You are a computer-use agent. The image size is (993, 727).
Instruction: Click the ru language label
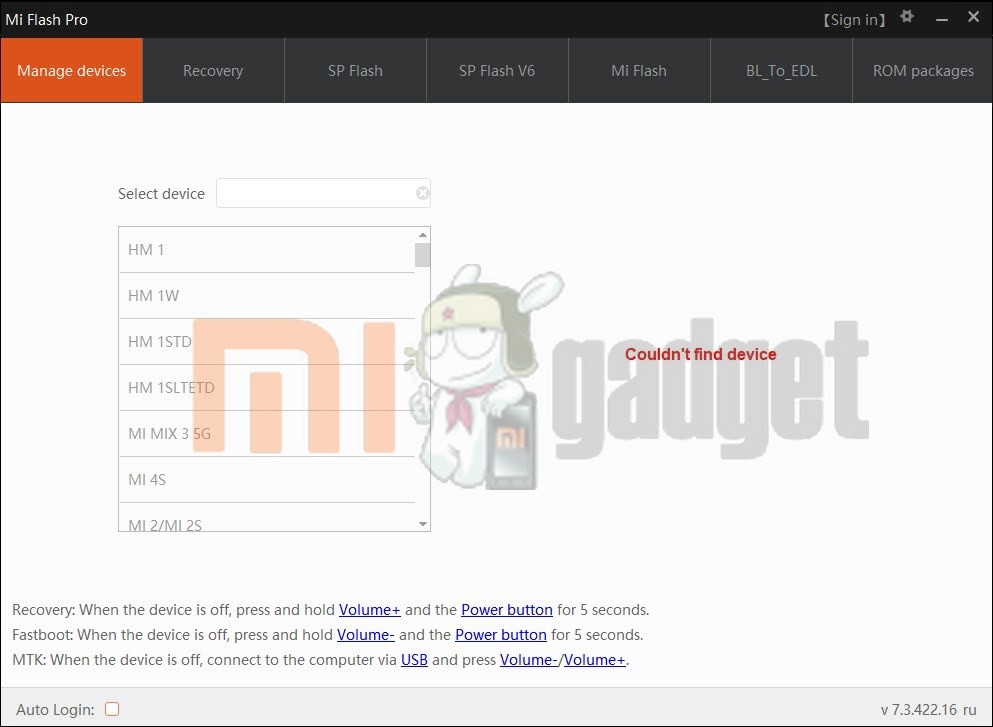[x=970, y=710]
